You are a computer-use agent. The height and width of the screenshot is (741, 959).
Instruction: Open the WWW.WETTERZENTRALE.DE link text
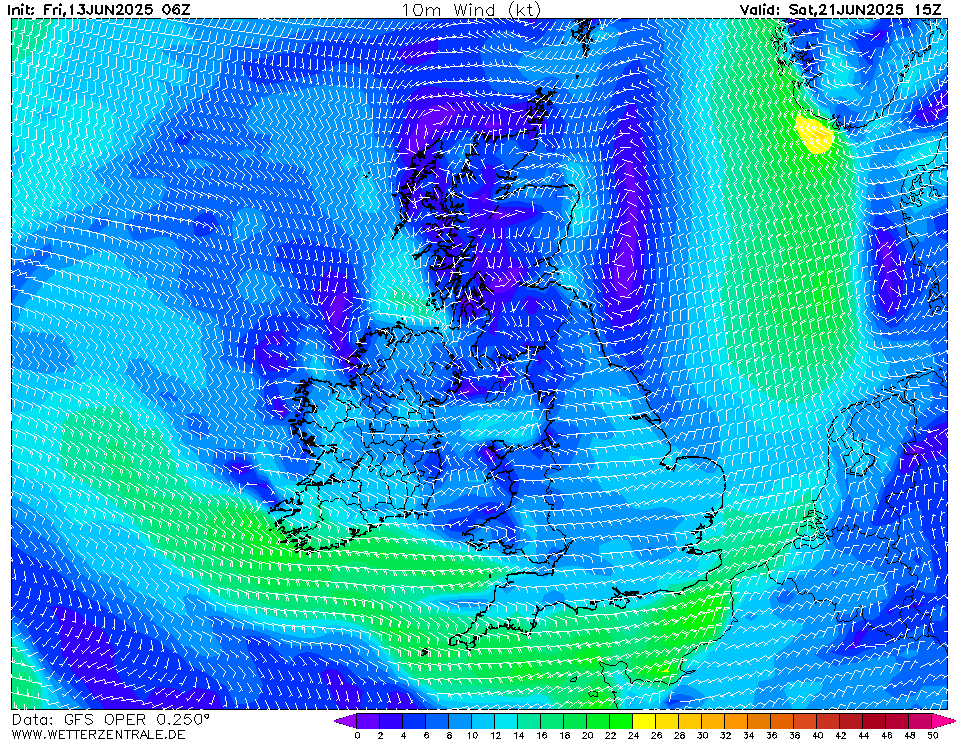coord(98,734)
